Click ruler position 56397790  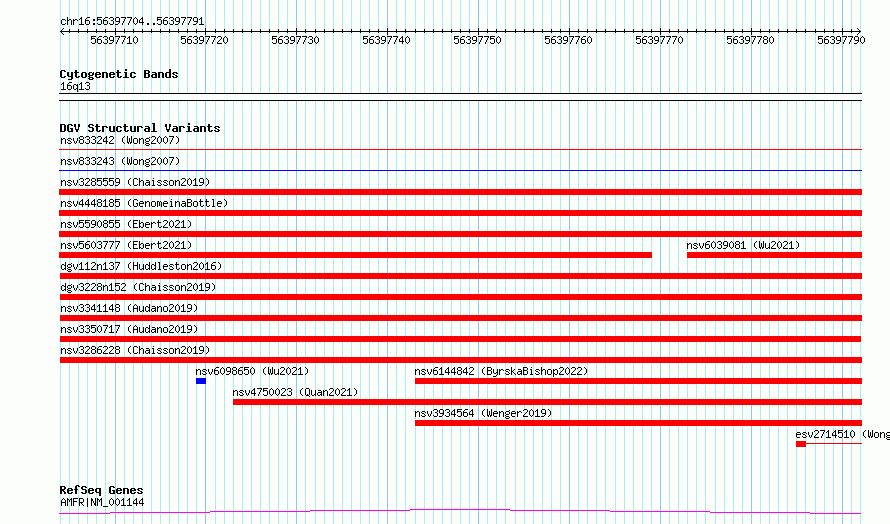(x=841, y=40)
